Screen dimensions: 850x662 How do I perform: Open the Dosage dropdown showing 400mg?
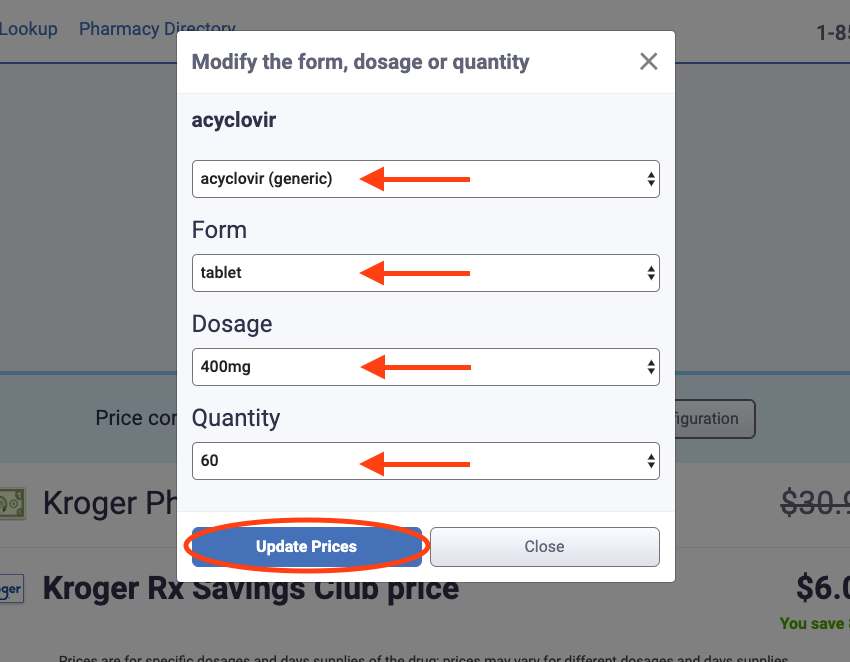[x=425, y=366]
